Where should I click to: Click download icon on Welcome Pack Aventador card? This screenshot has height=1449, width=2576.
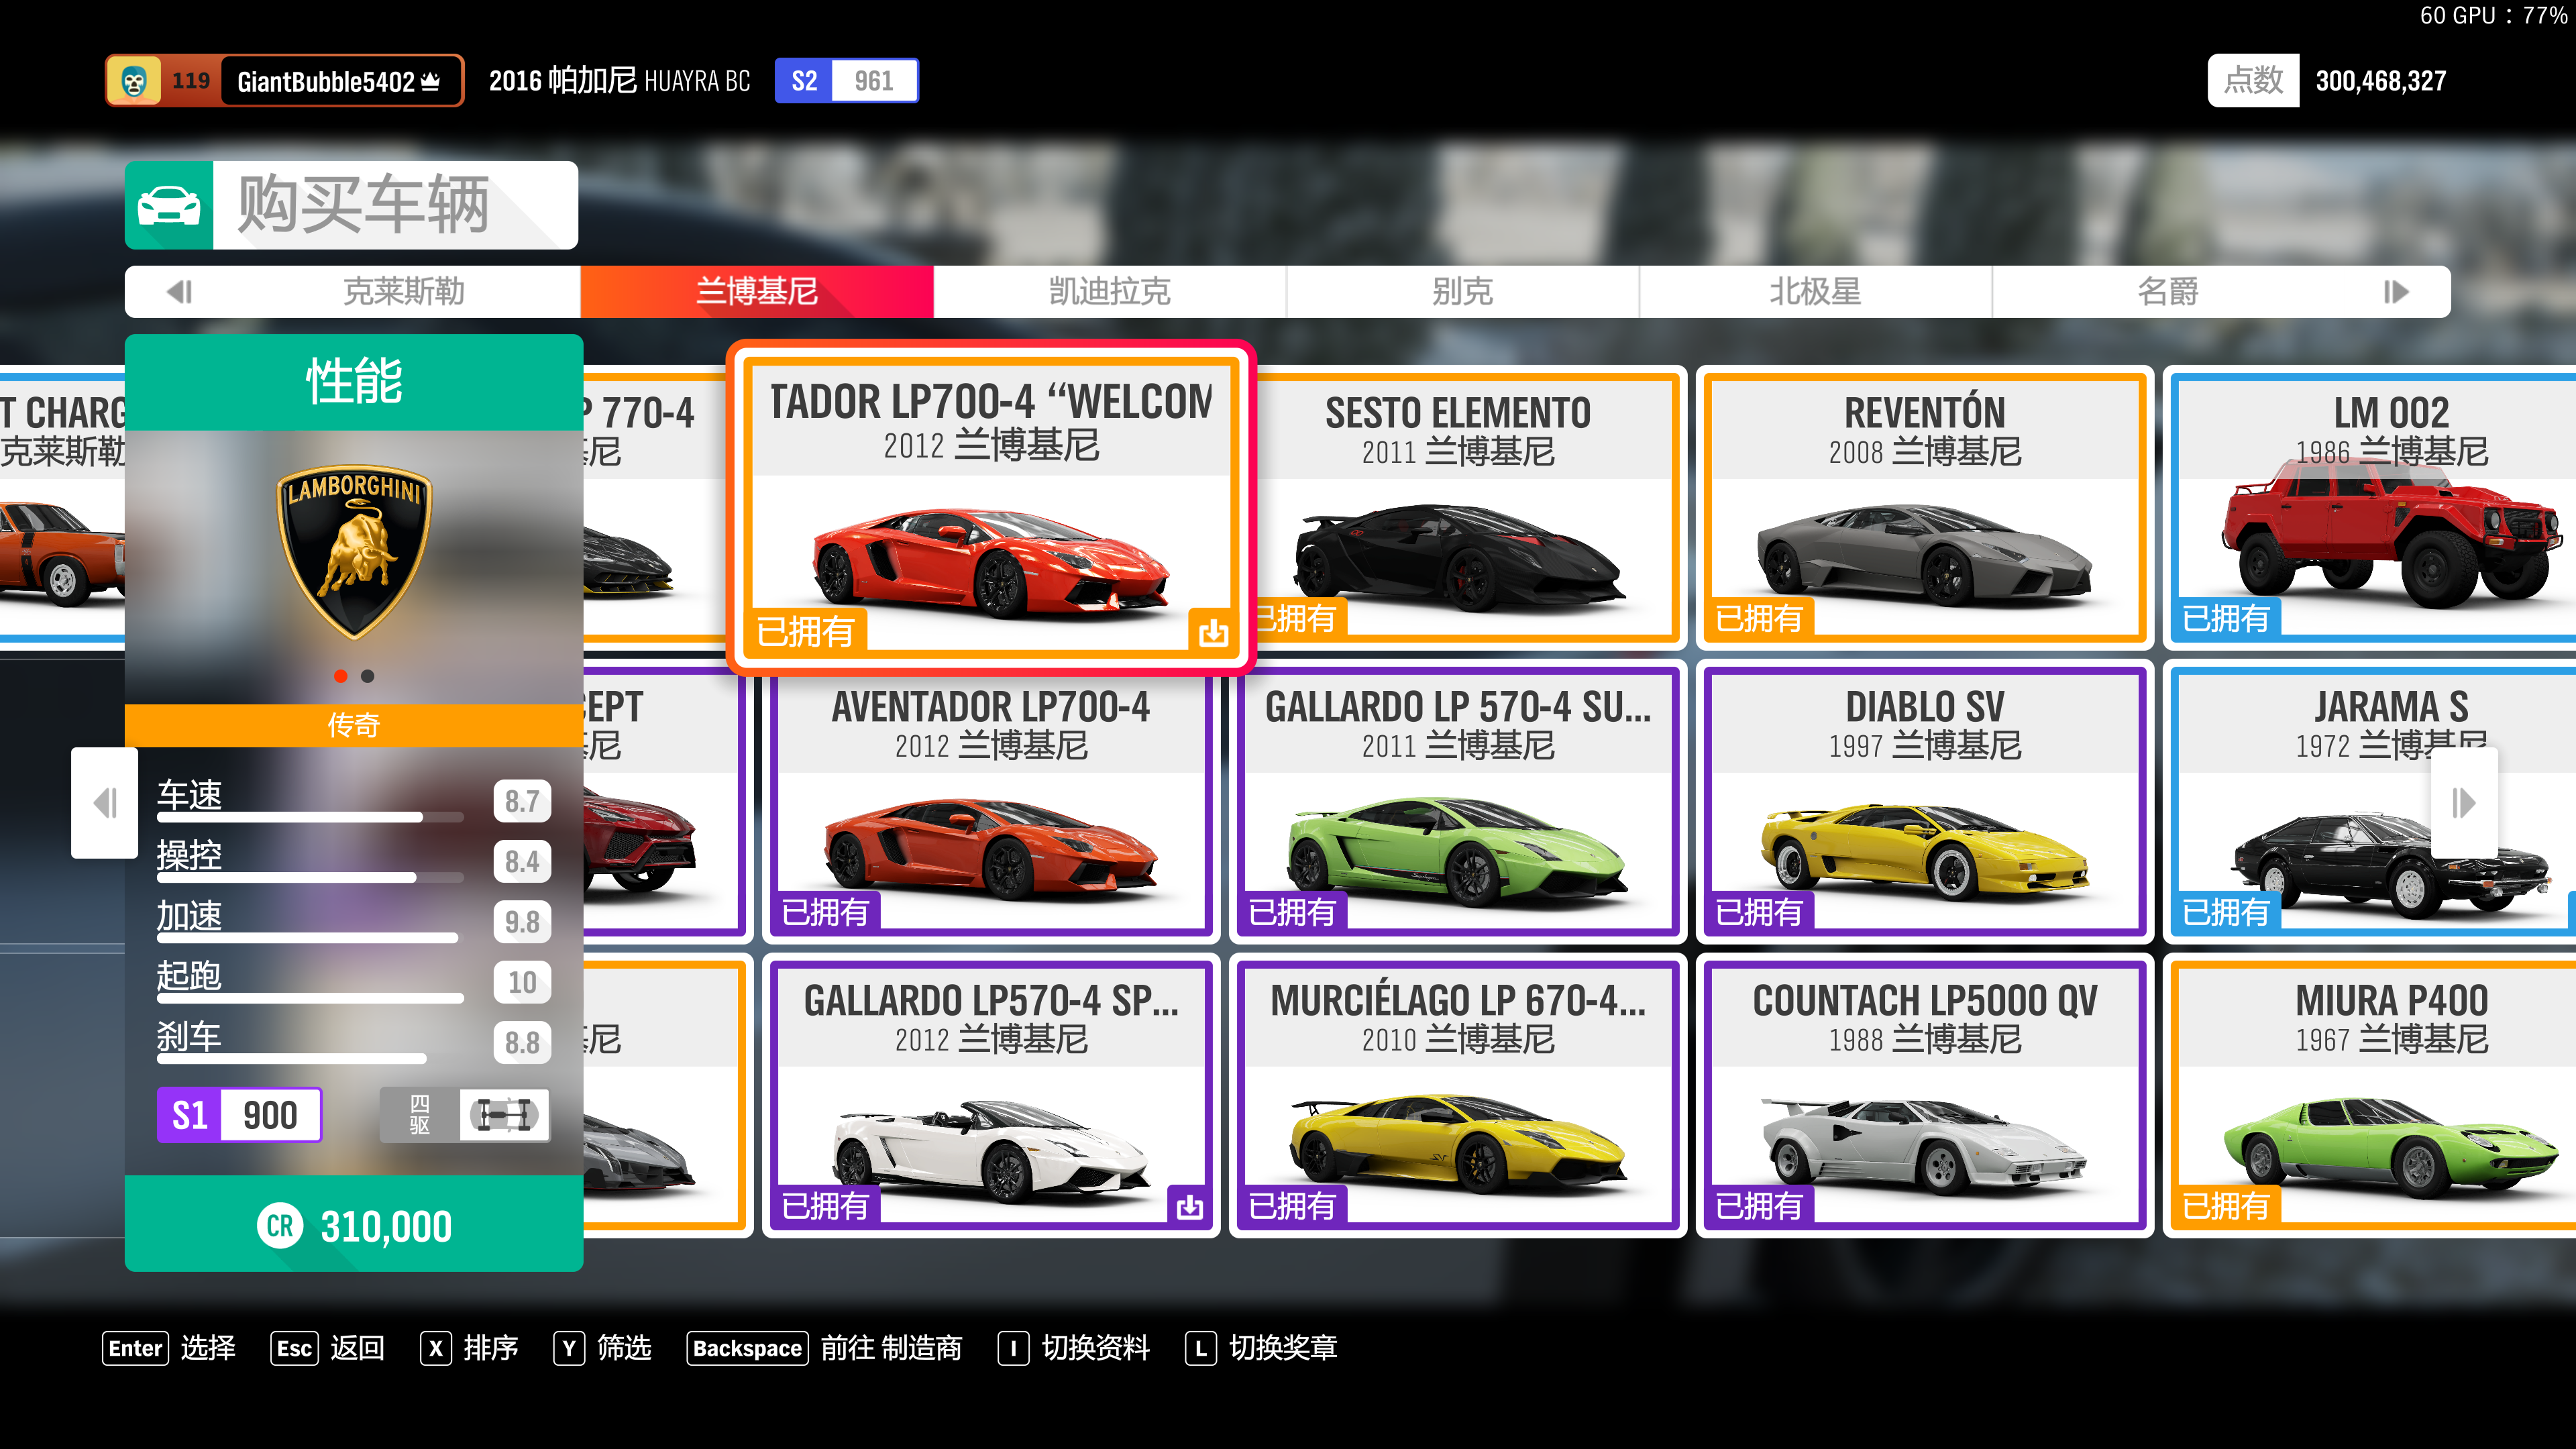click(x=1212, y=632)
